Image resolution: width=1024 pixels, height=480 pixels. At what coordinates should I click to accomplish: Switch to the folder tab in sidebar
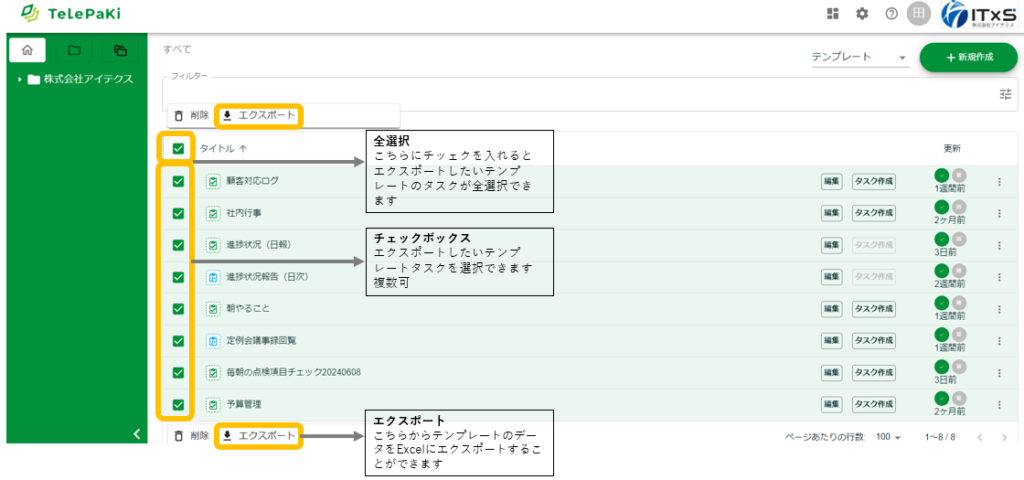(74, 50)
